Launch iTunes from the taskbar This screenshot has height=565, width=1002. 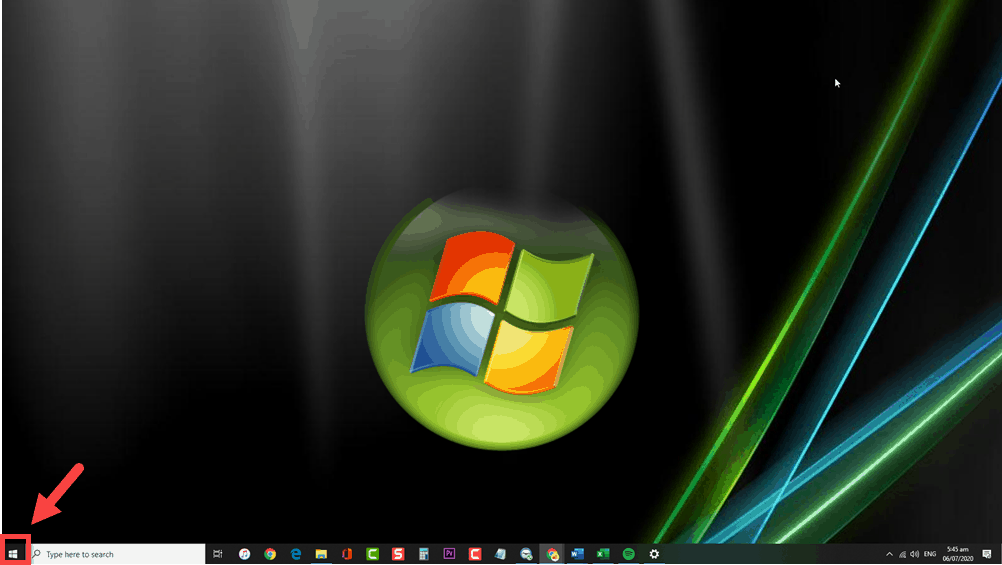point(244,554)
